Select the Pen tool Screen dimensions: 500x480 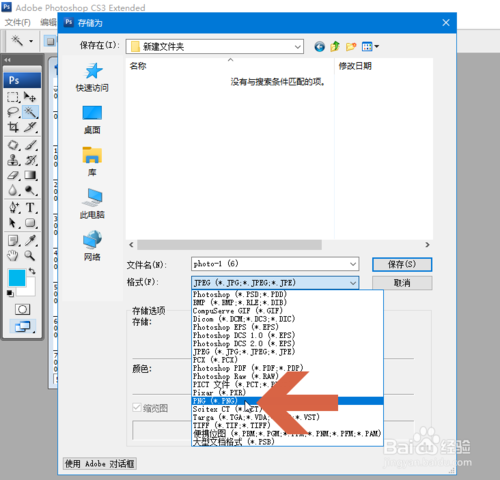[x=13, y=207]
